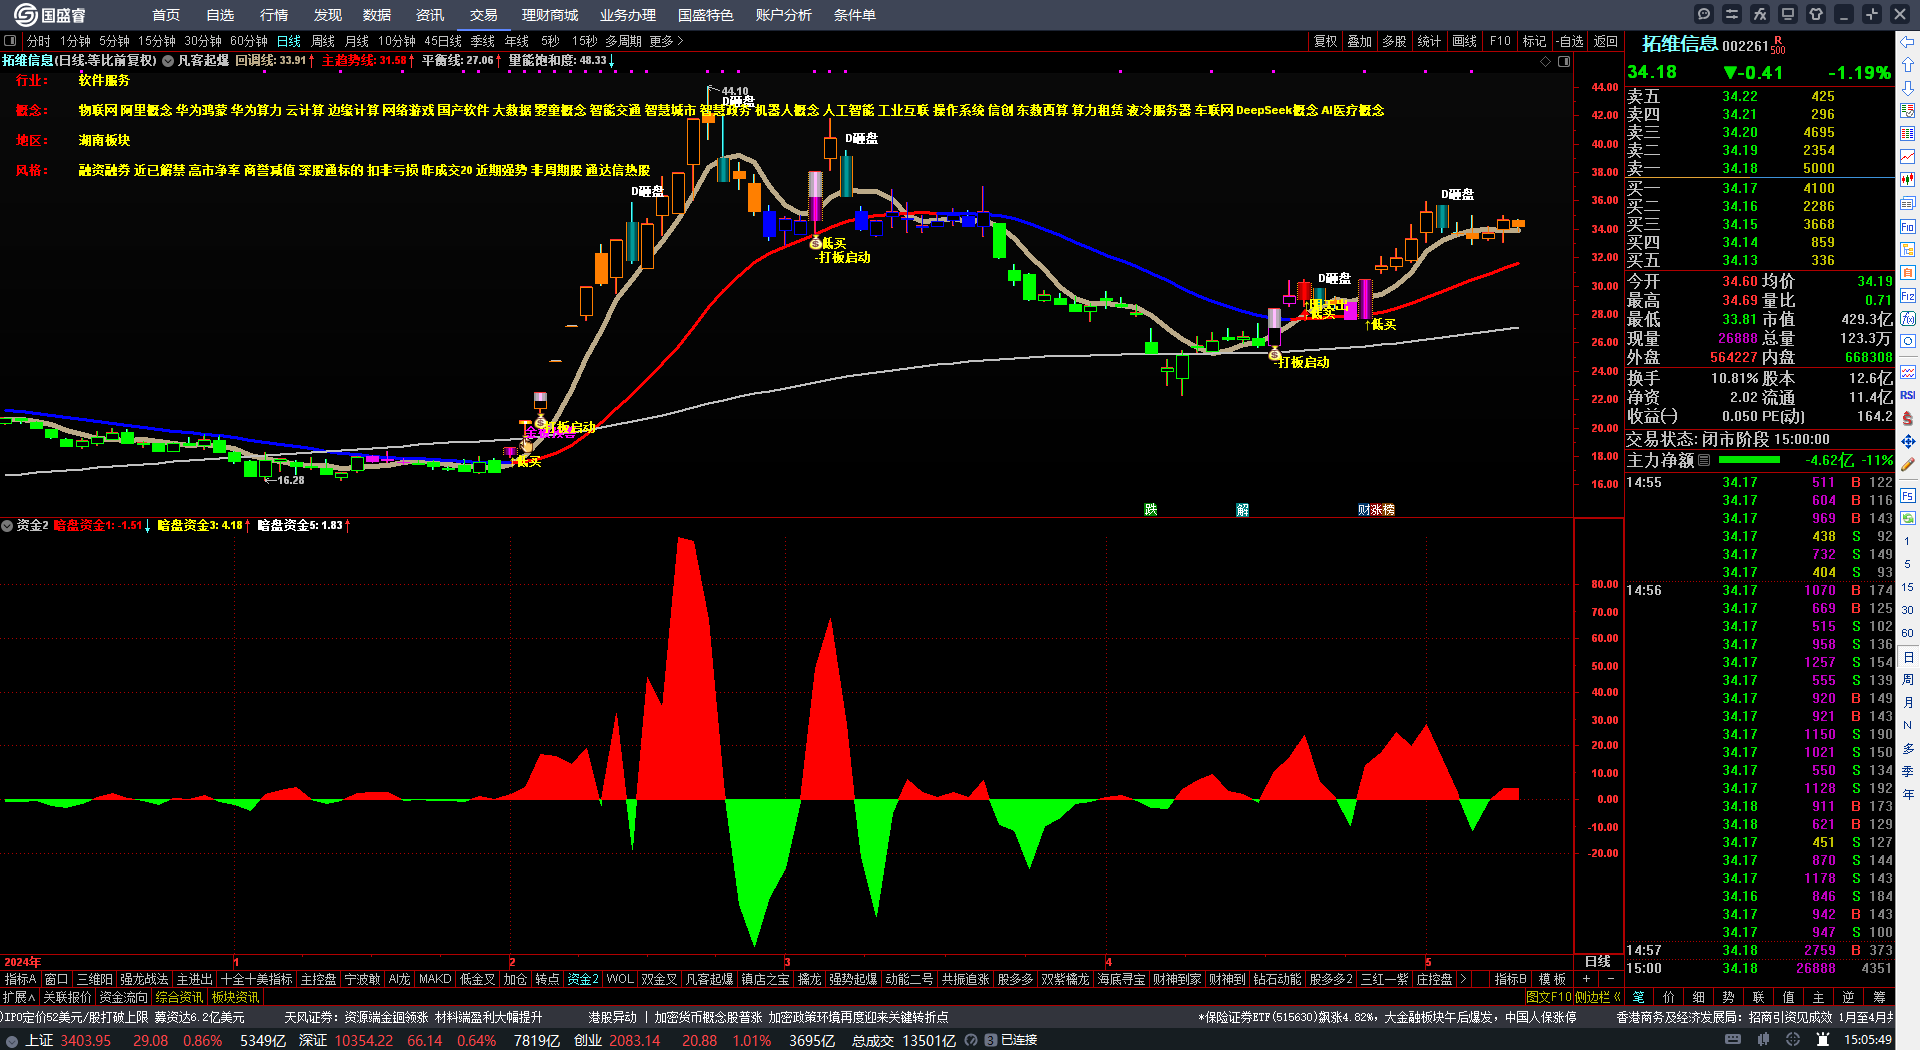Click the crosshair target icon in status bar
This screenshot has height=1050, width=1920.
pos(1793,1040)
